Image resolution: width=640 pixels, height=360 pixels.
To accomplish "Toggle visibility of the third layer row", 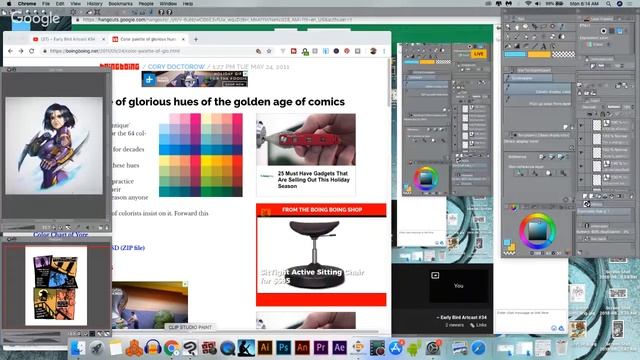I will [581, 152].
